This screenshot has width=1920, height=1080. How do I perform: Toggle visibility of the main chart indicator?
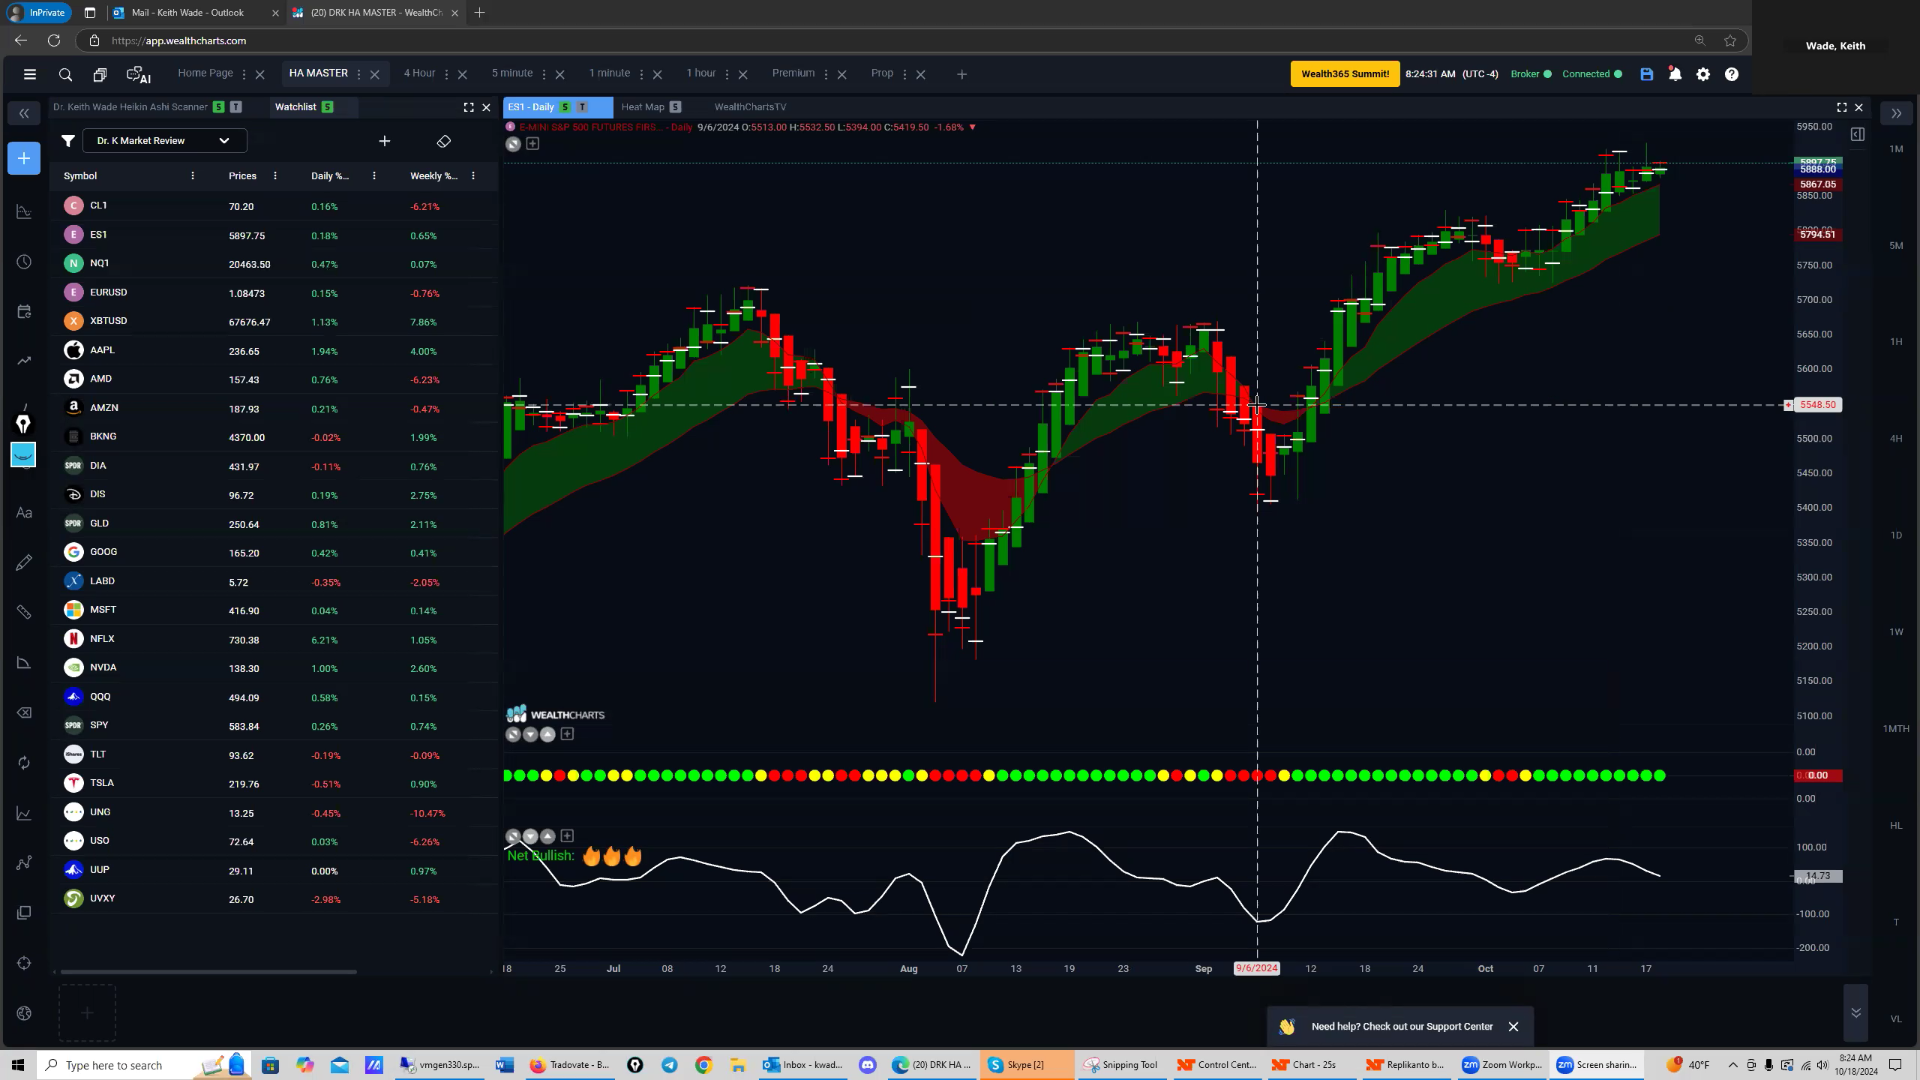point(513,144)
